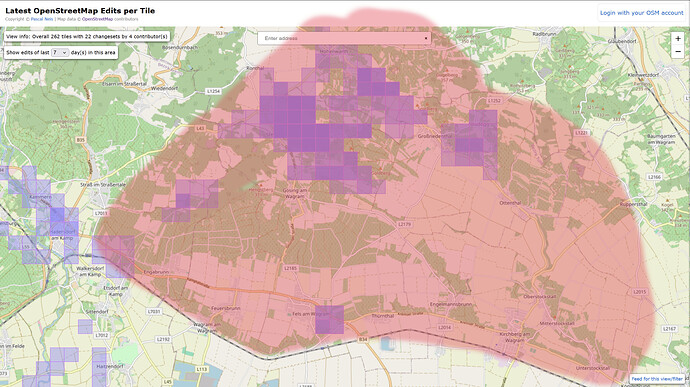
Task: Select the edited tile over Kammern
Action: [43, 200]
